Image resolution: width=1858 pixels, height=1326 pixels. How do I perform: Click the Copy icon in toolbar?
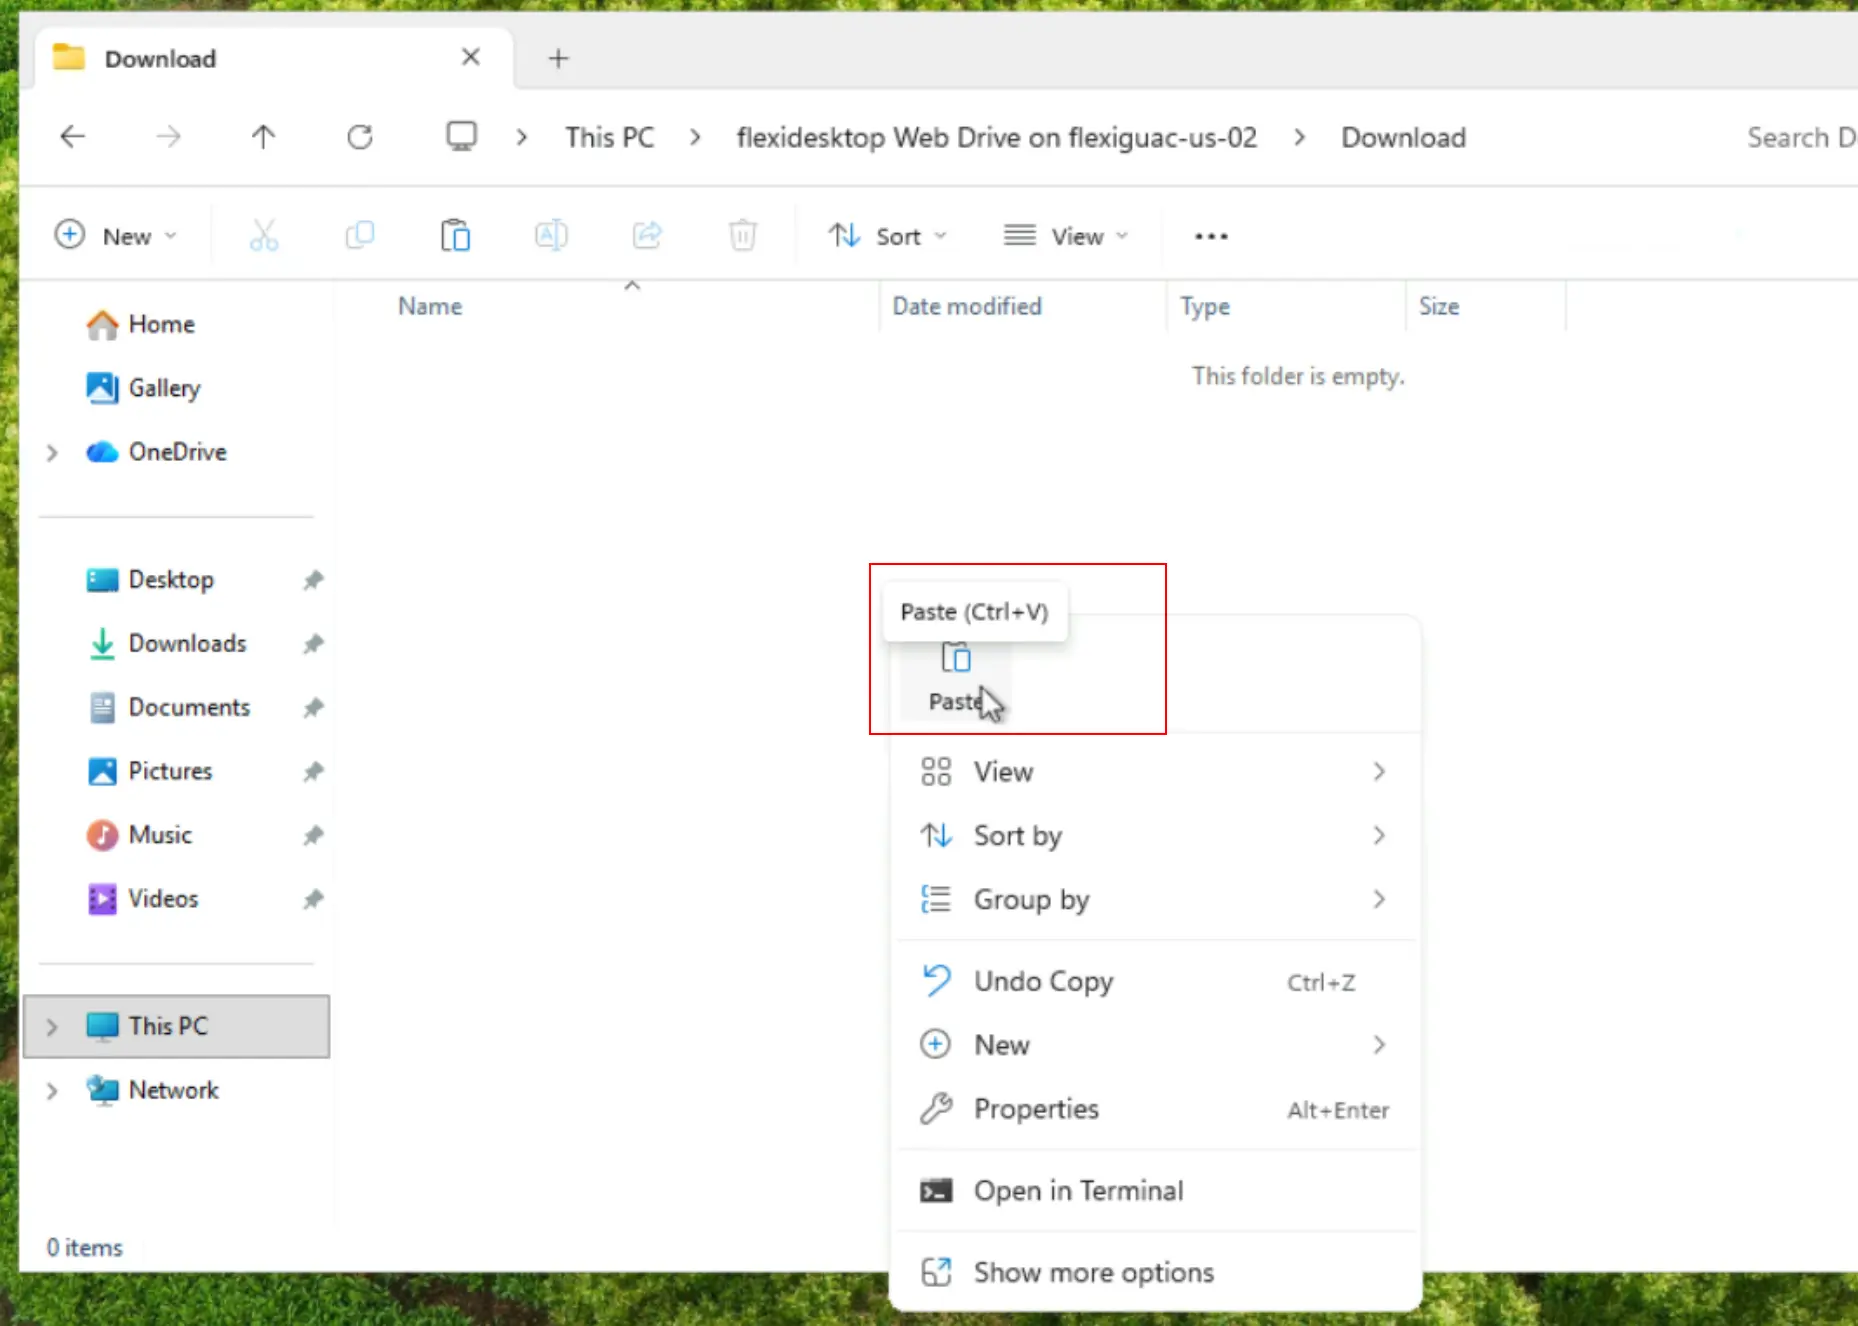coord(360,236)
